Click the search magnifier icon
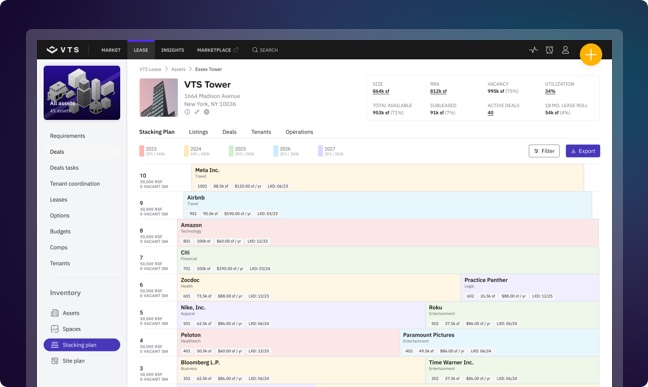The width and height of the screenshot is (648, 387). point(255,50)
